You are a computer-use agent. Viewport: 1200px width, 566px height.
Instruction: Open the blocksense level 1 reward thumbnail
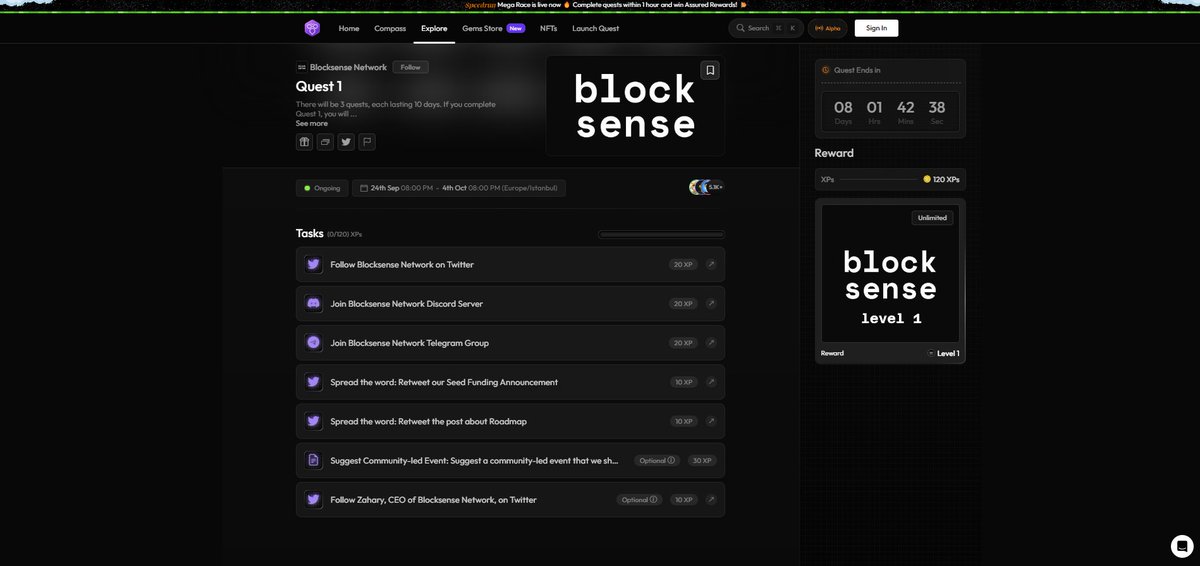[890, 274]
